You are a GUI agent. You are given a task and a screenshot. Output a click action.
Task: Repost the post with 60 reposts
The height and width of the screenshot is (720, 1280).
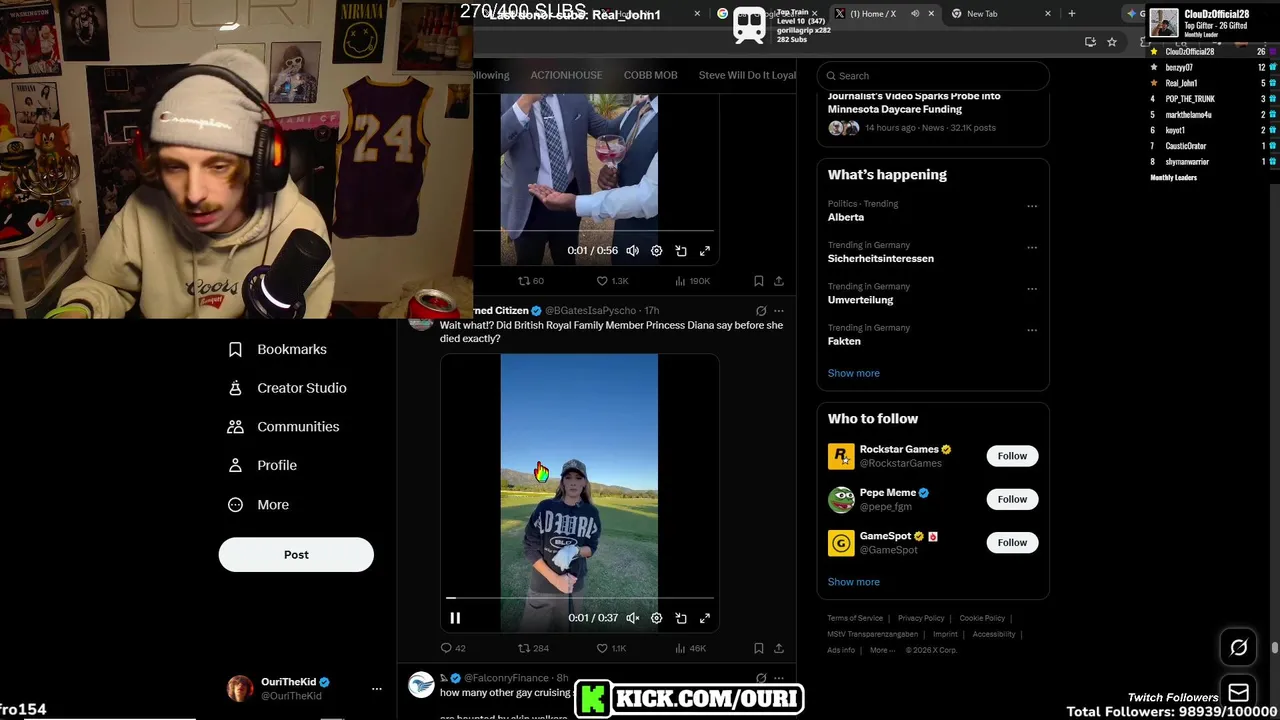pos(531,281)
